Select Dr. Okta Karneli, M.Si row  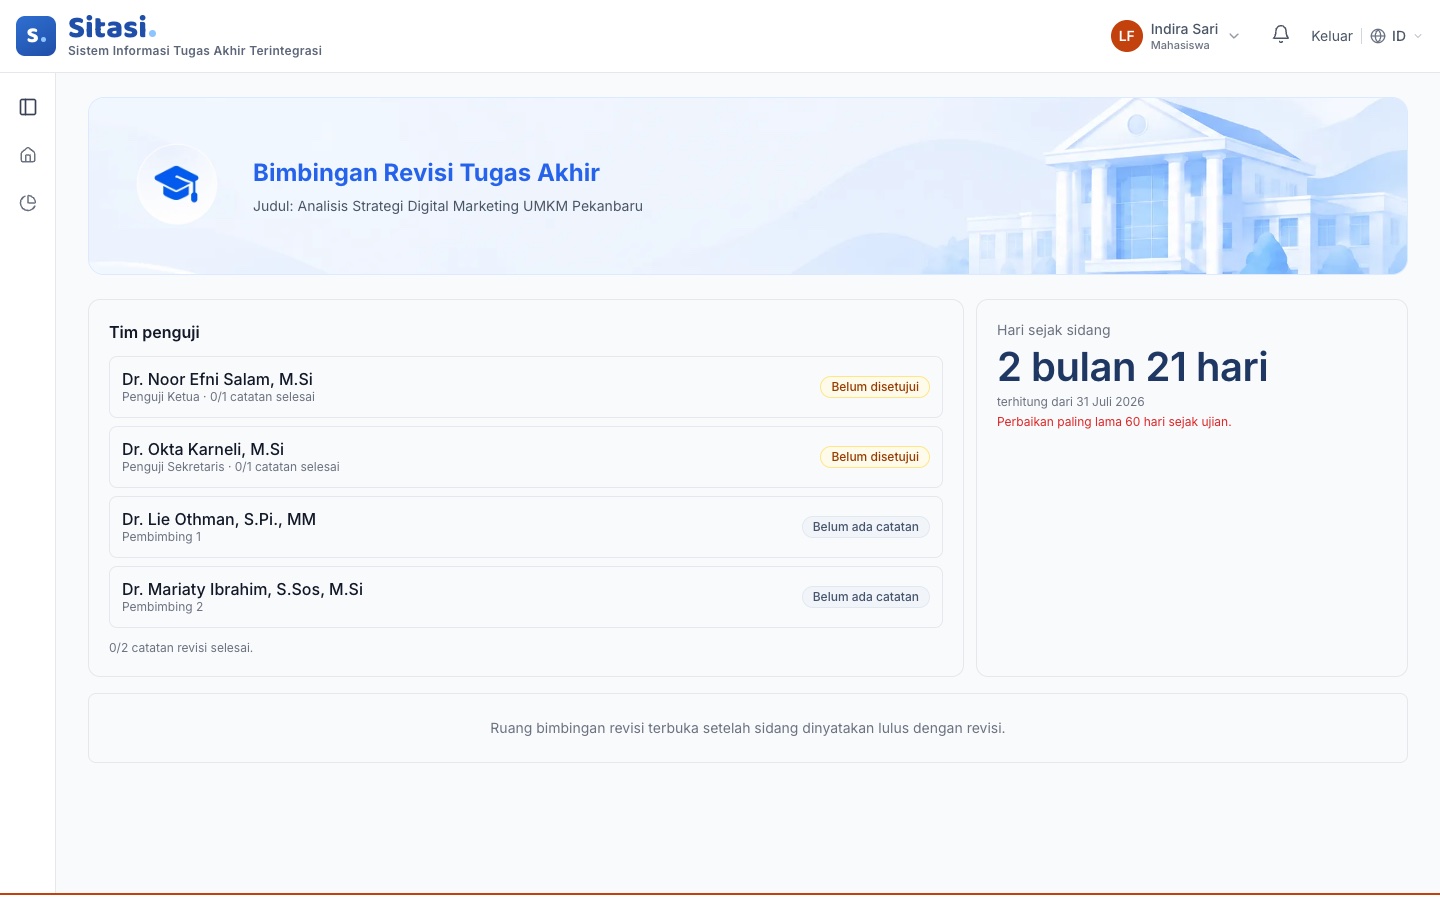click(526, 457)
